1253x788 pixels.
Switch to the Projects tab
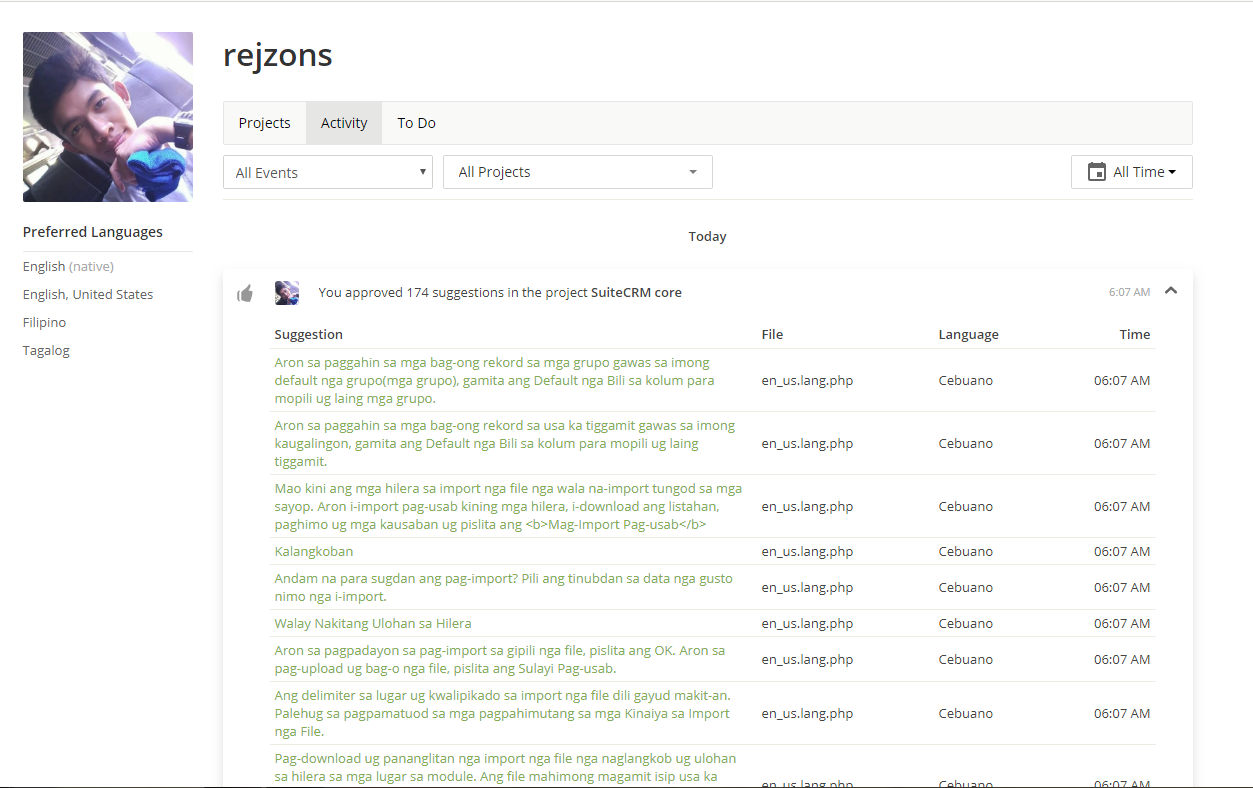point(265,123)
